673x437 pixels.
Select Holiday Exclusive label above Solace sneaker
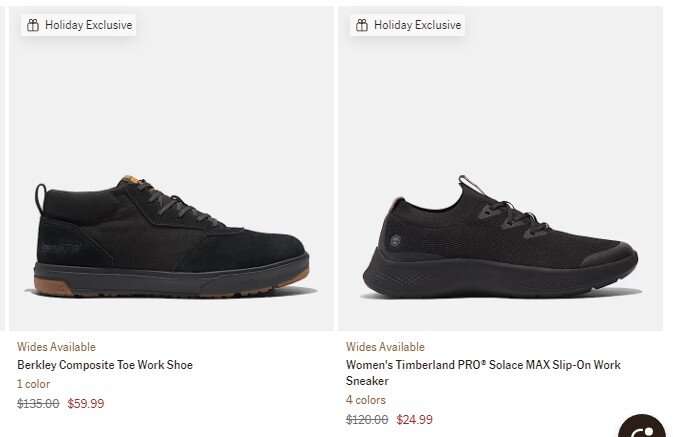pyautogui.click(x=417, y=25)
